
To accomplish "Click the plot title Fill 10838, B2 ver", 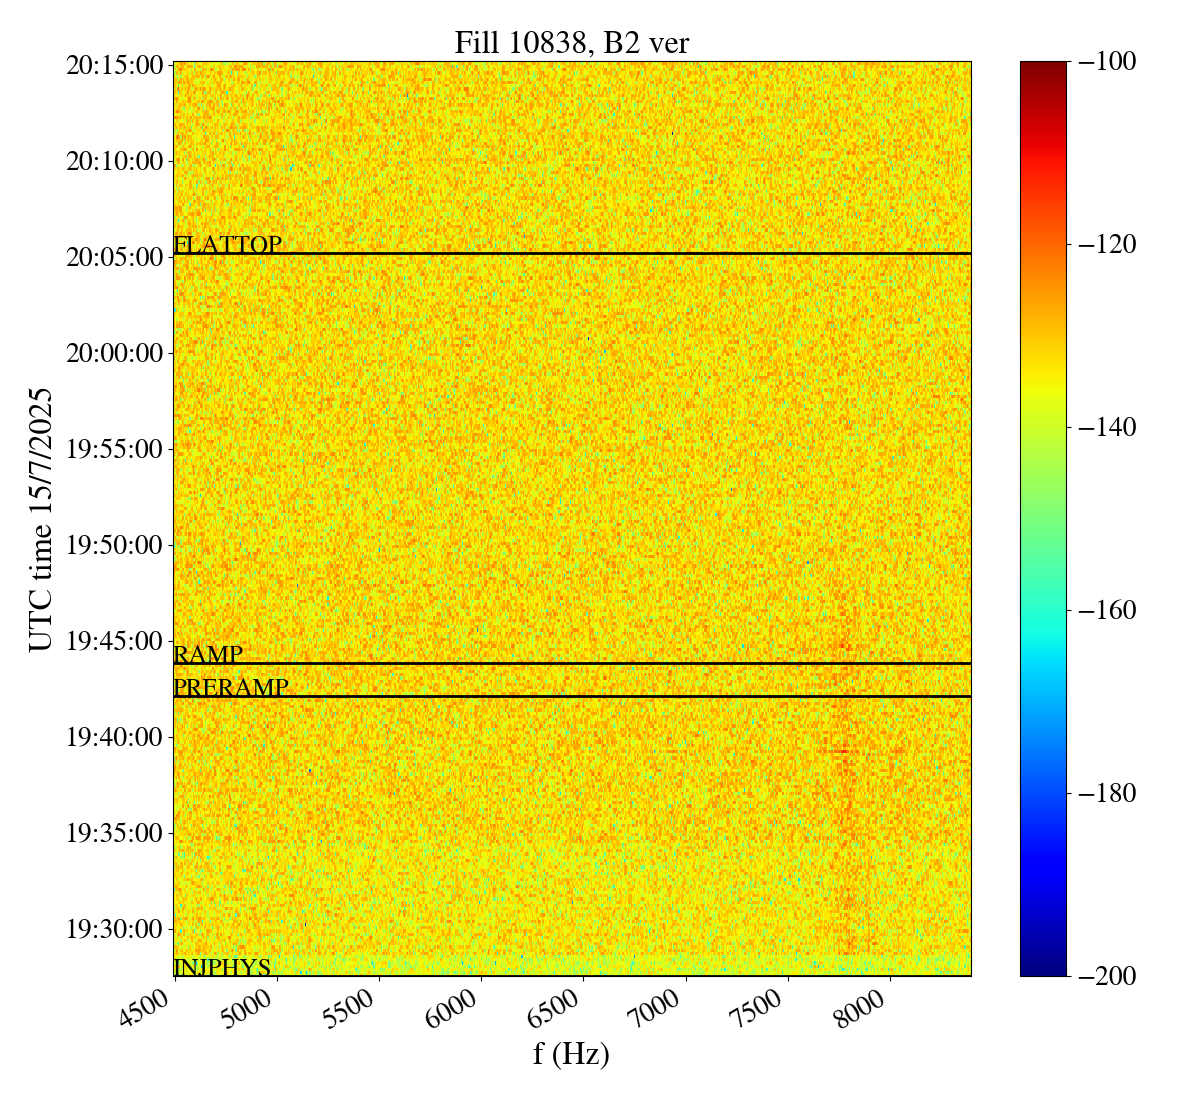I will point(571,43).
